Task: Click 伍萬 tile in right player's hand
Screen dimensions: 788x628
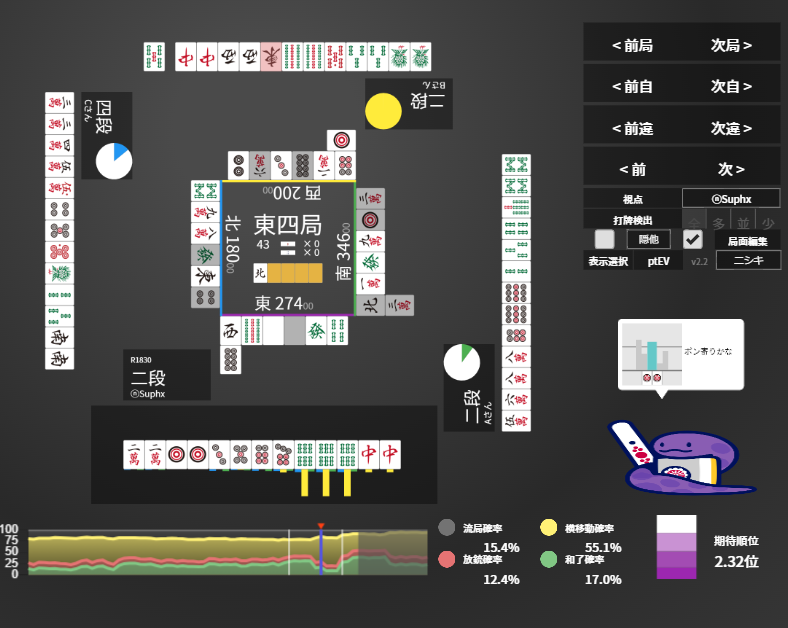Action: coord(516,421)
